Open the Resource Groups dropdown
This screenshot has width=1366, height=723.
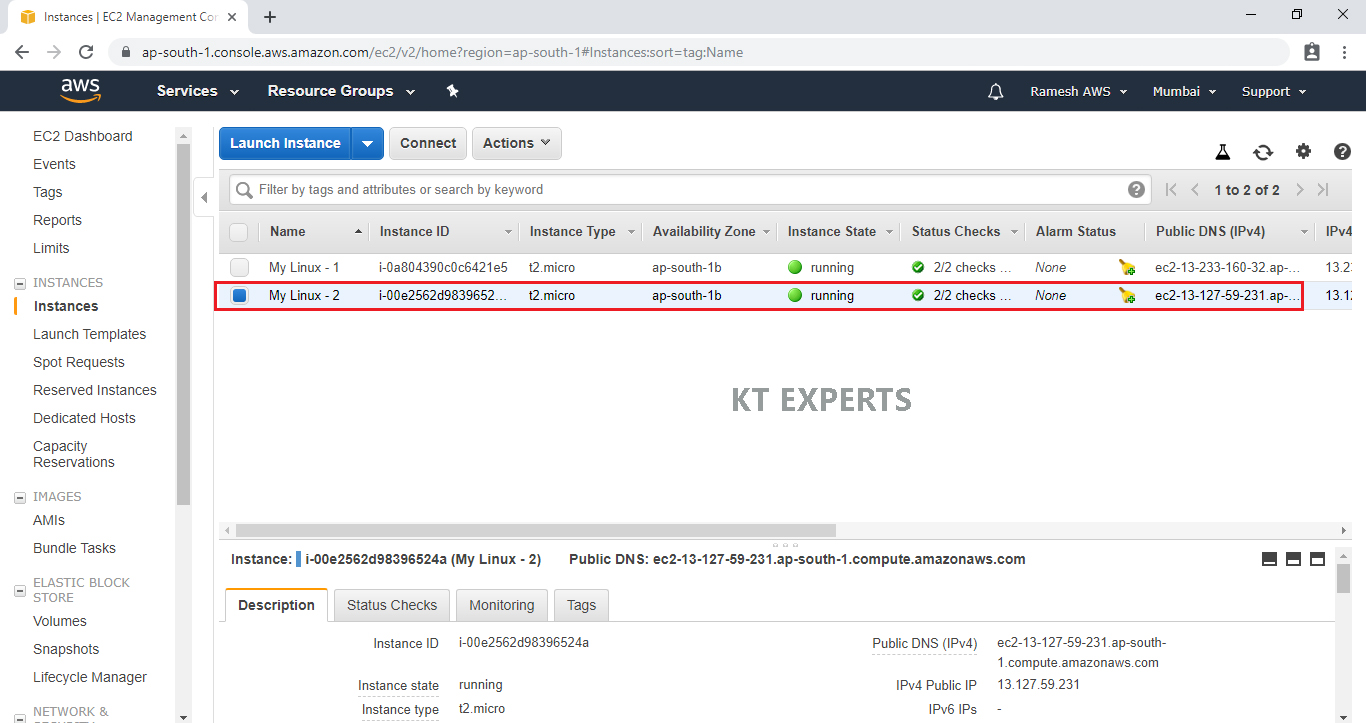point(341,91)
